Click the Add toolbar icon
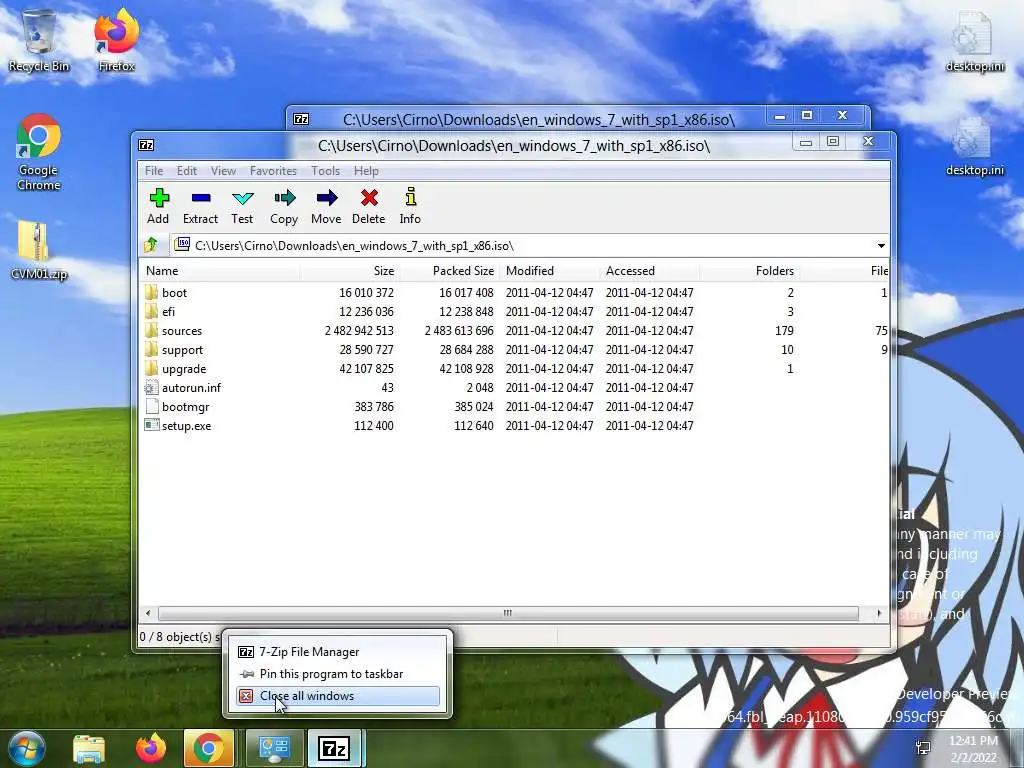This screenshot has height=768, width=1024. [159, 198]
